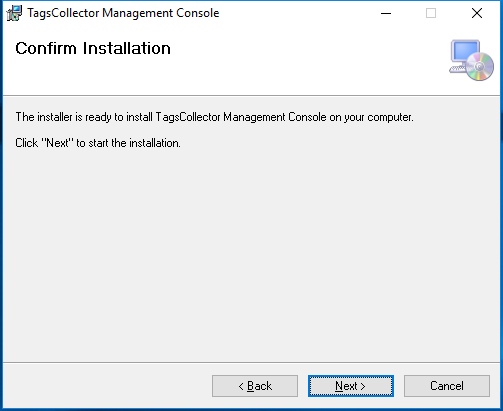The image size is (503, 411).
Task: Click the Confirm Installation heading
Action: pyautogui.click(x=93, y=48)
